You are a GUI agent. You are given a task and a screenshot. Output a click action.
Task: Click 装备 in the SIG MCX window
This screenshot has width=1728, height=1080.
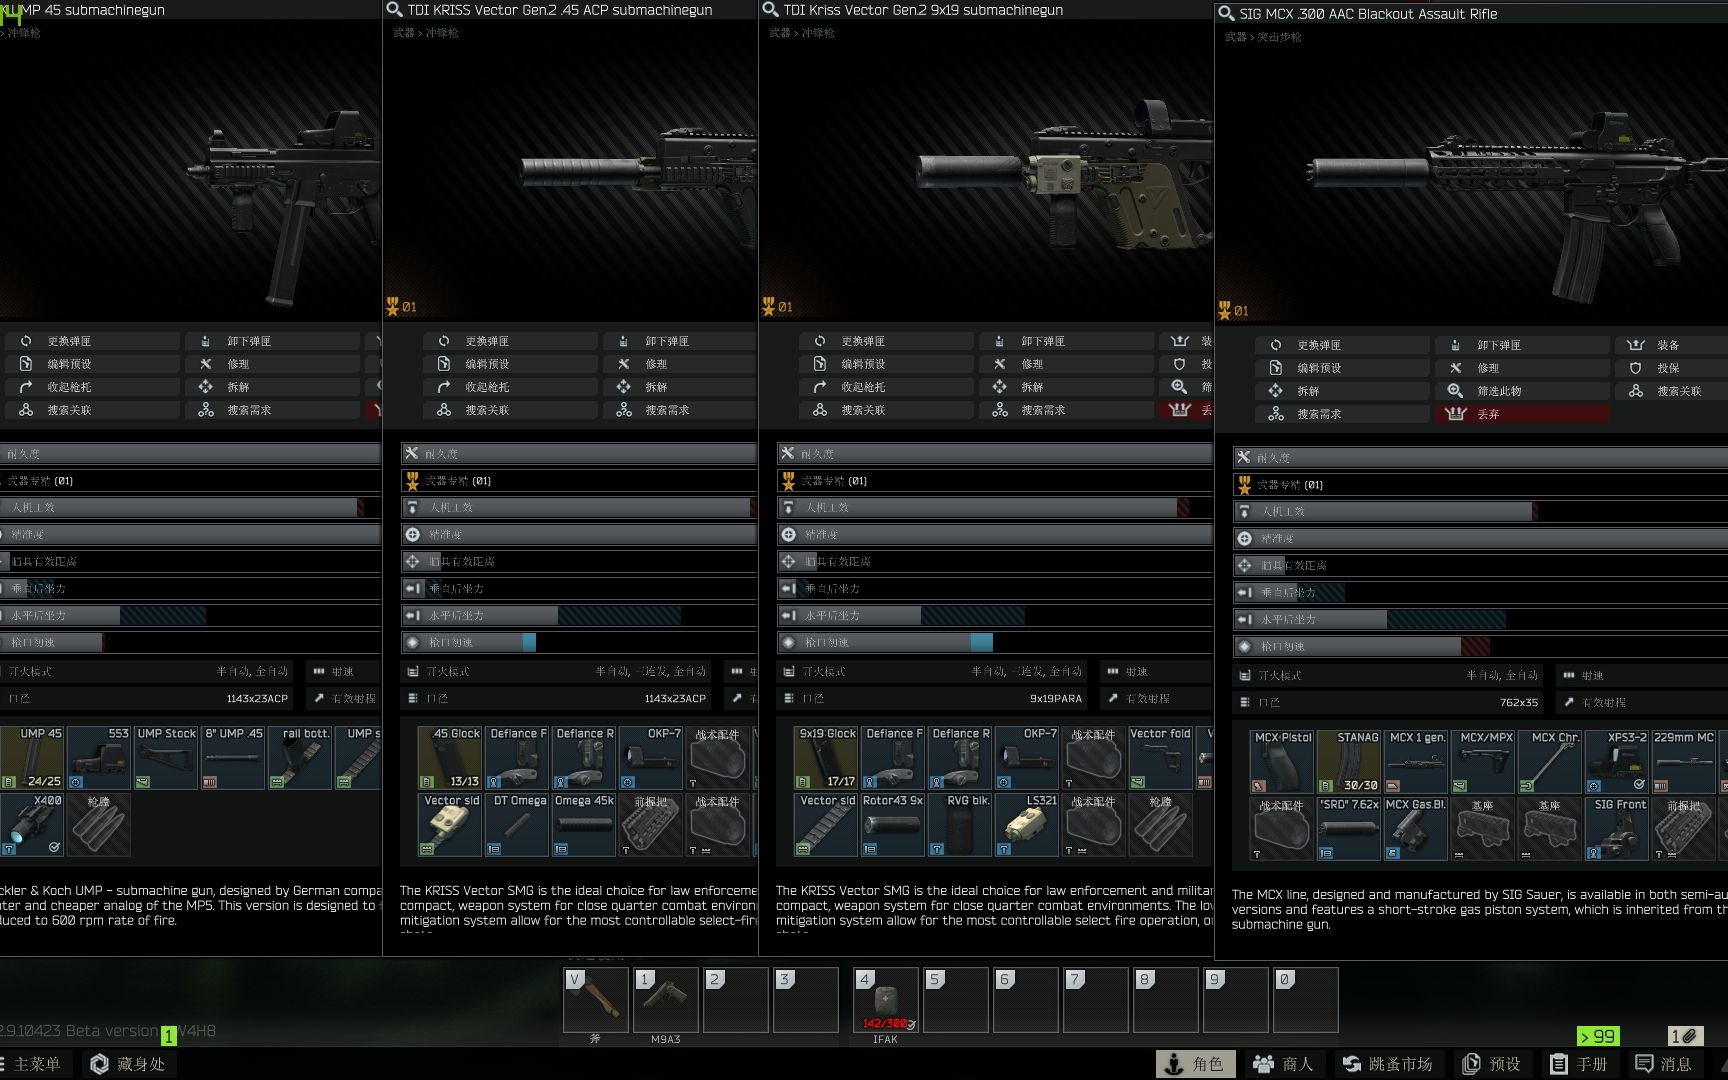(x=1671, y=345)
